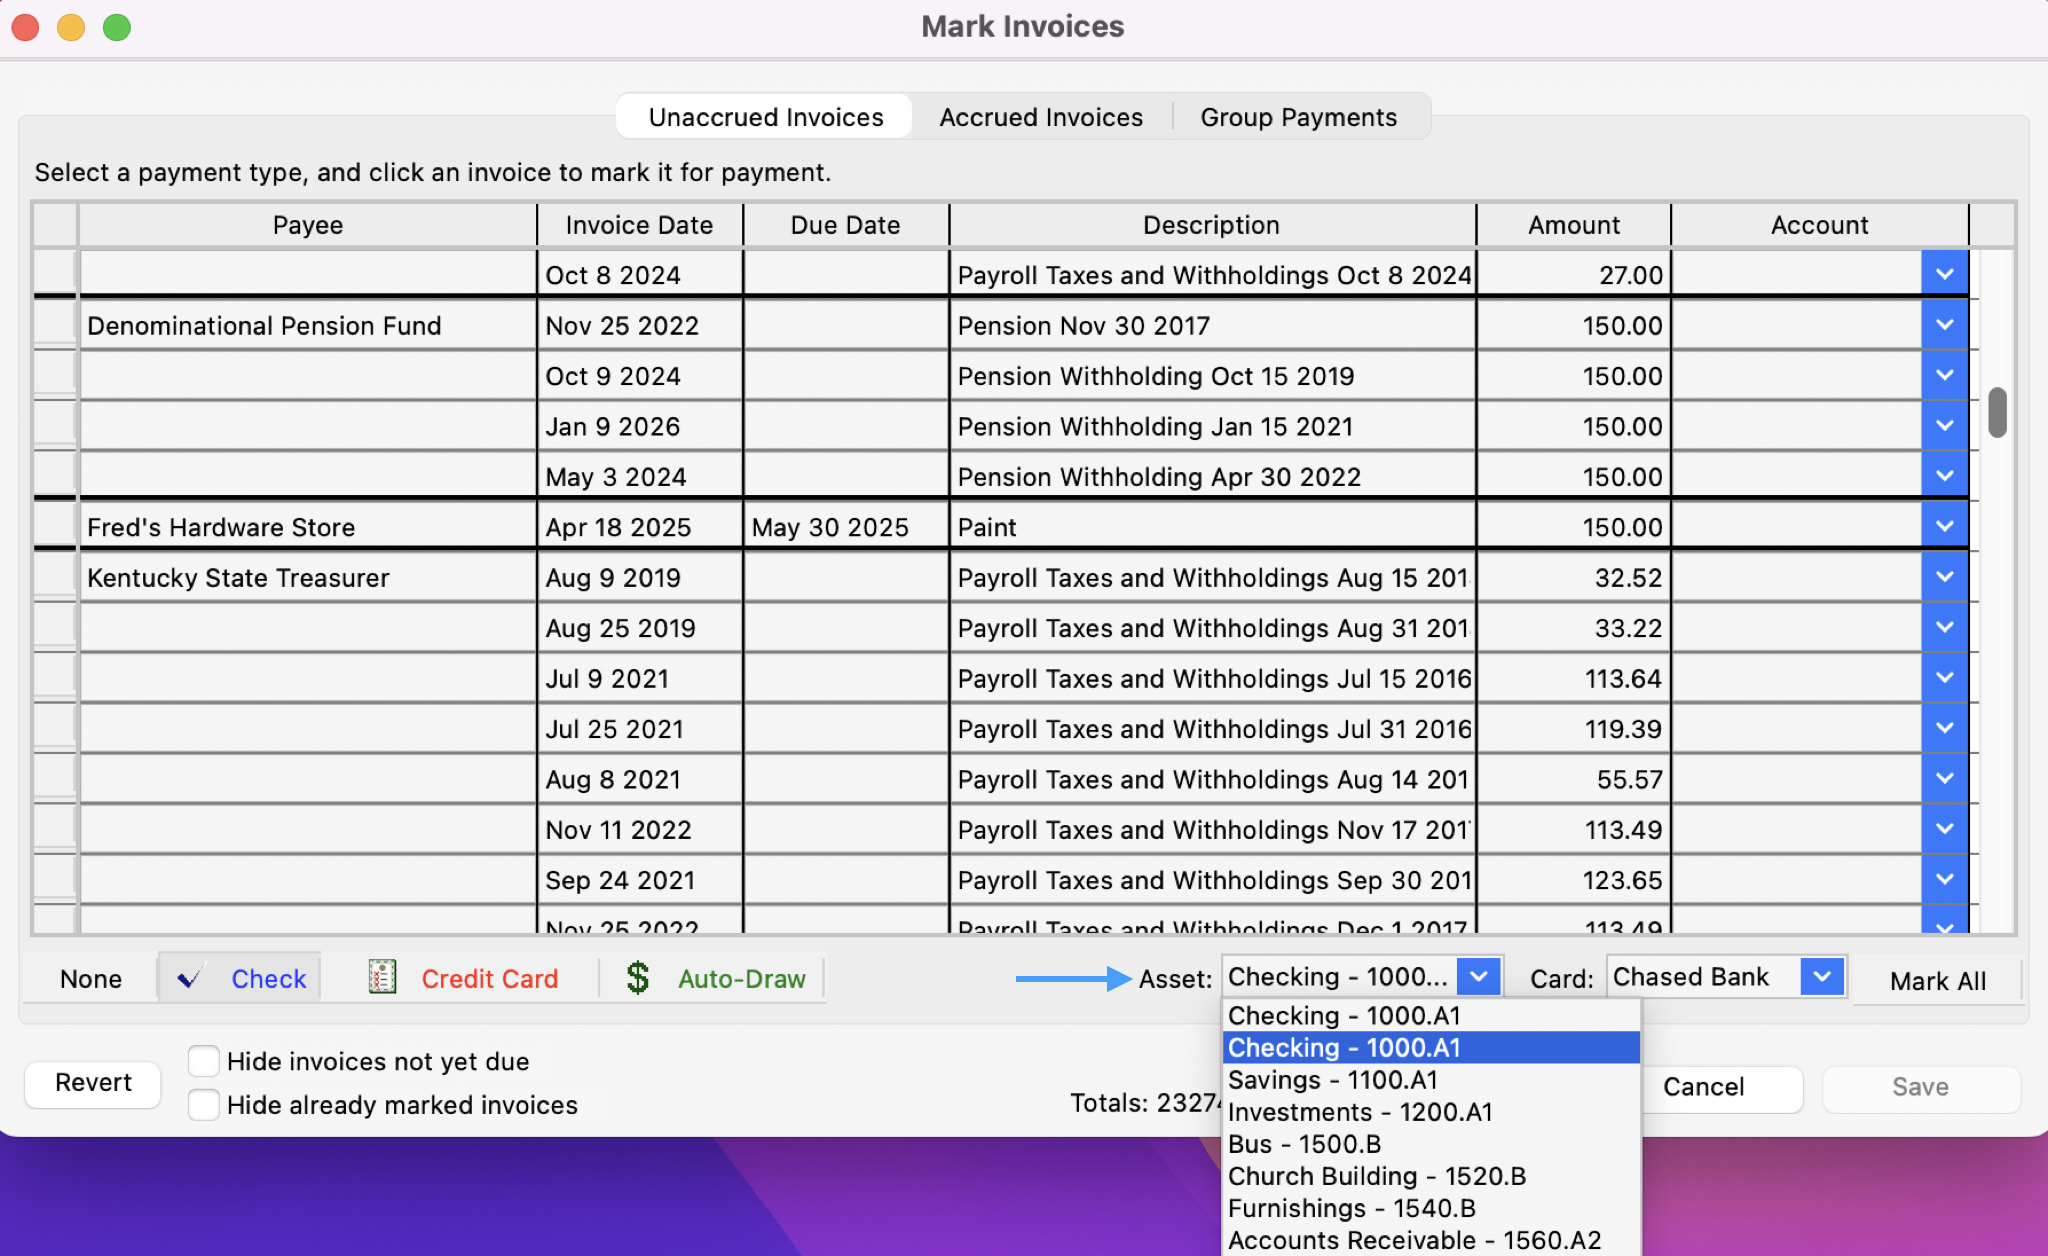Click the red close window button
Screen dimensions: 2048x1256
pyautogui.click(x=25, y=27)
